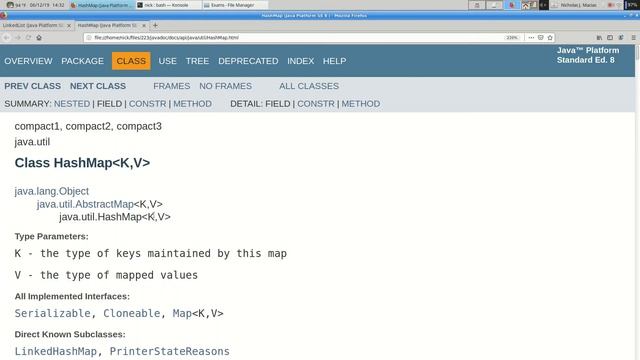The width and height of the screenshot is (640, 360).
Task: Open the OVERVIEW navigation item
Action: [29, 61]
